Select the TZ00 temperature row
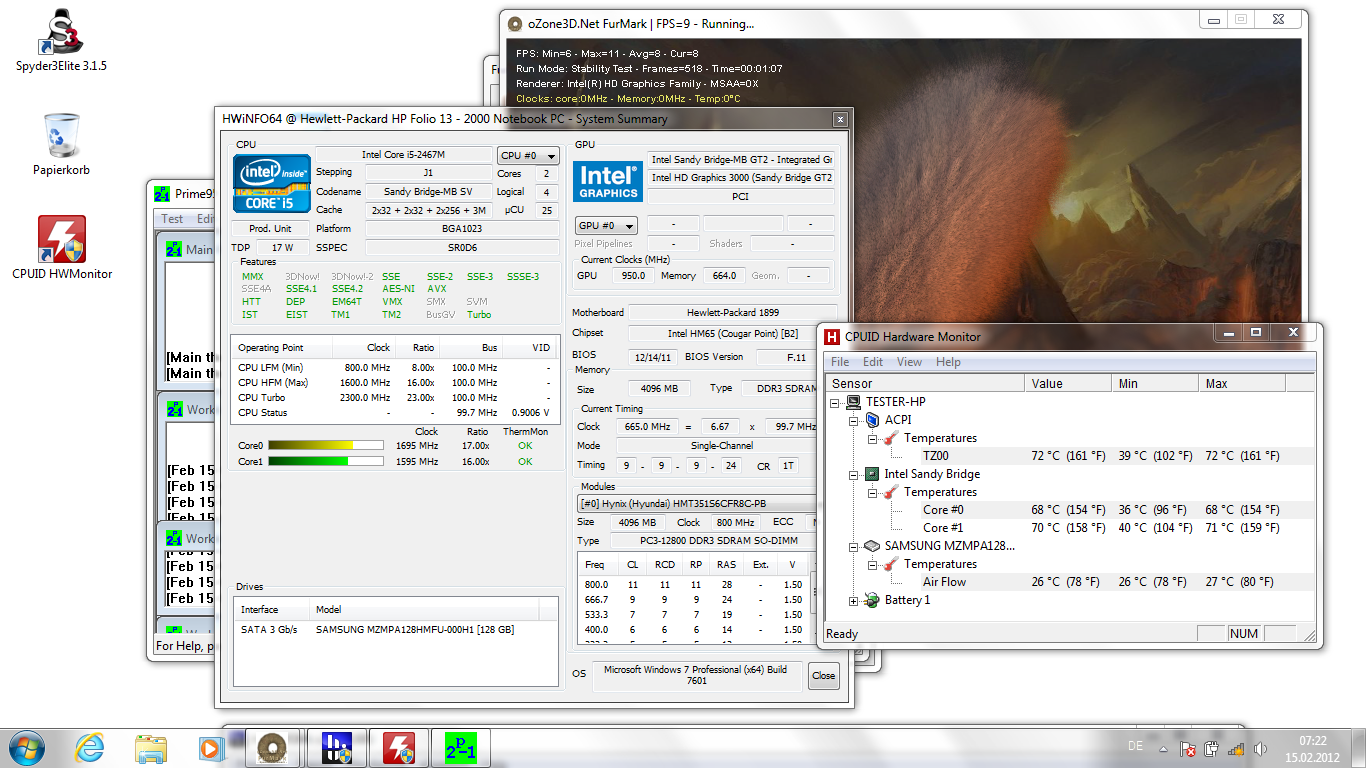Image resolution: width=1366 pixels, height=768 pixels. (x=1069, y=456)
